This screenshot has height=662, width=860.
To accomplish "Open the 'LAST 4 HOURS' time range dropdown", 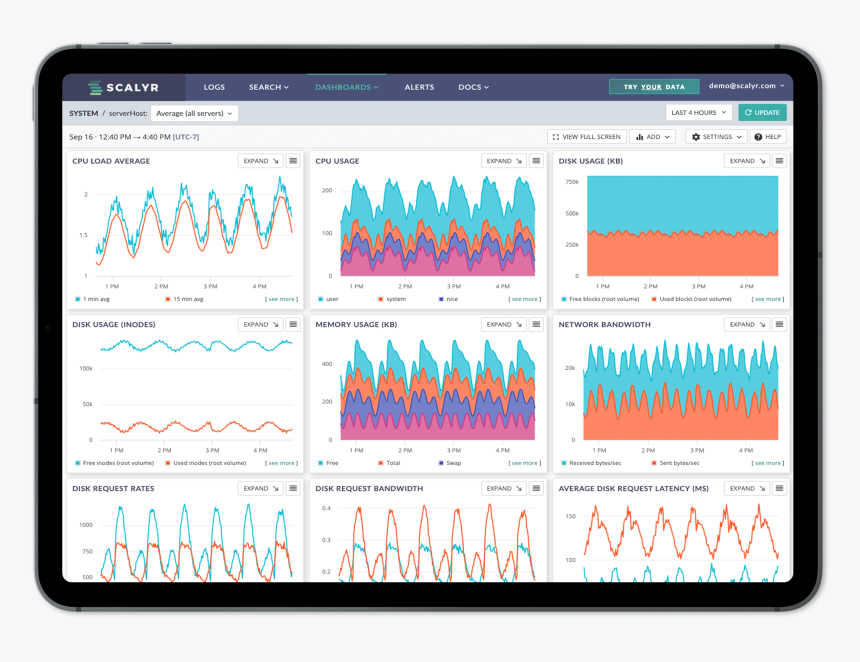I will (697, 112).
